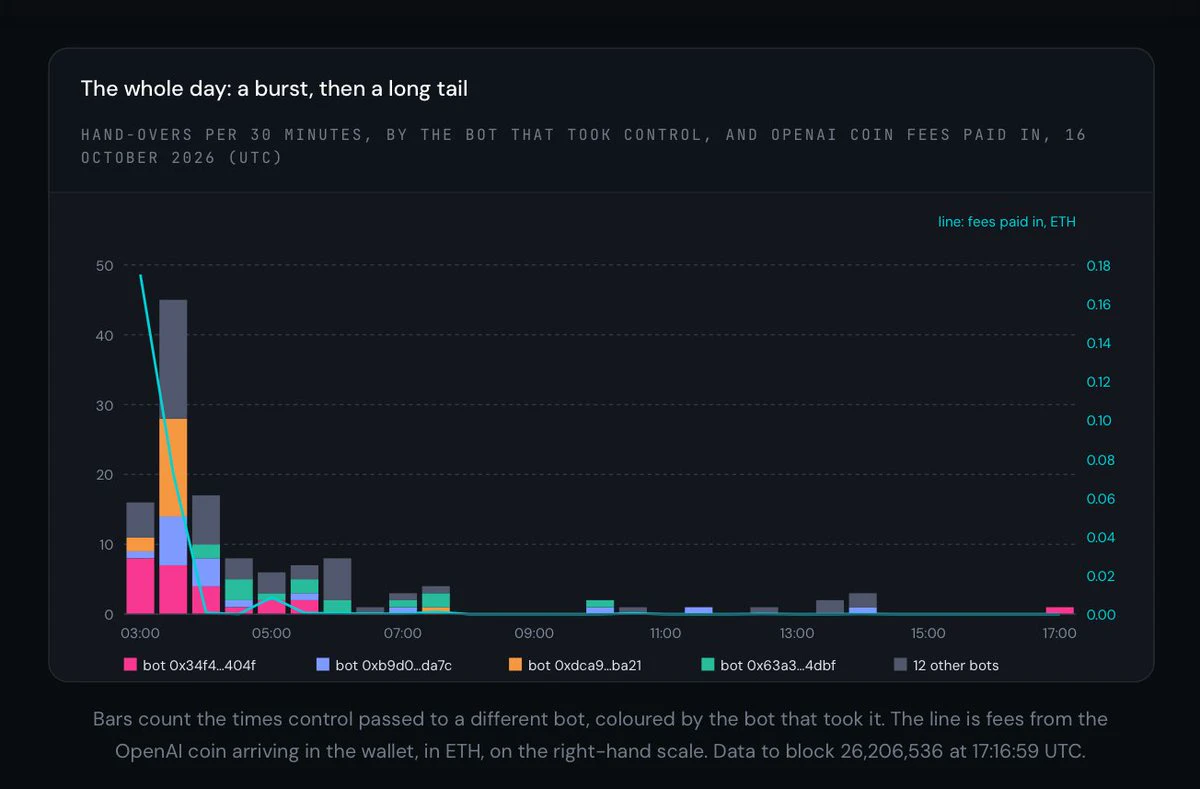
Task: Toggle the bot 0xb9d0...da7c legend label
Action: tap(394, 665)
